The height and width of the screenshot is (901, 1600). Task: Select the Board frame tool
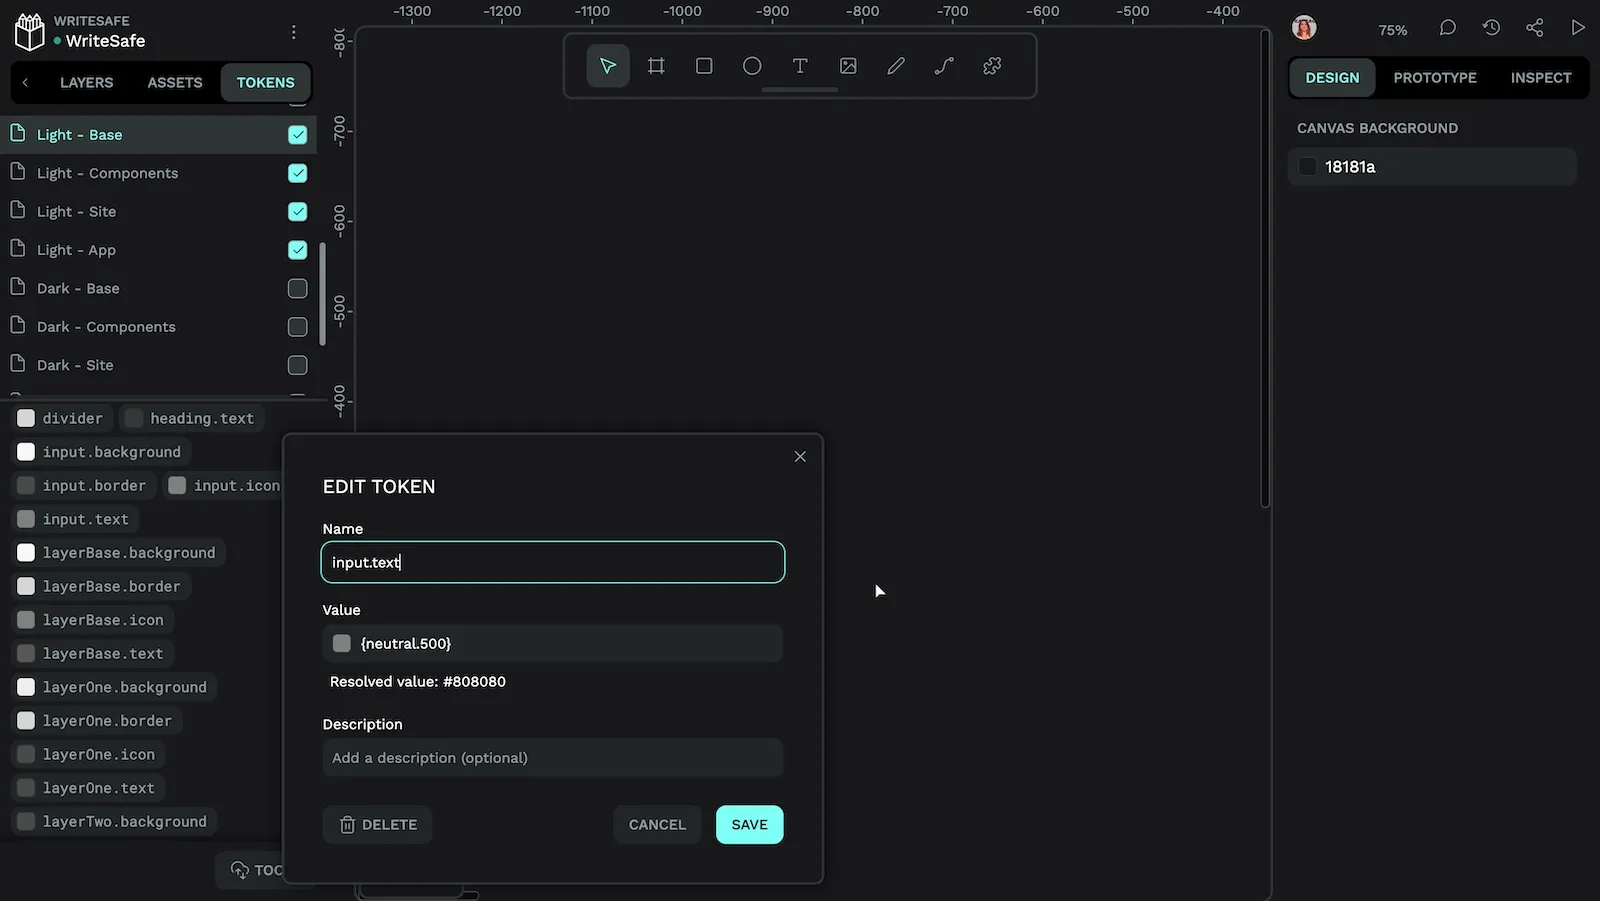point(656,66)
